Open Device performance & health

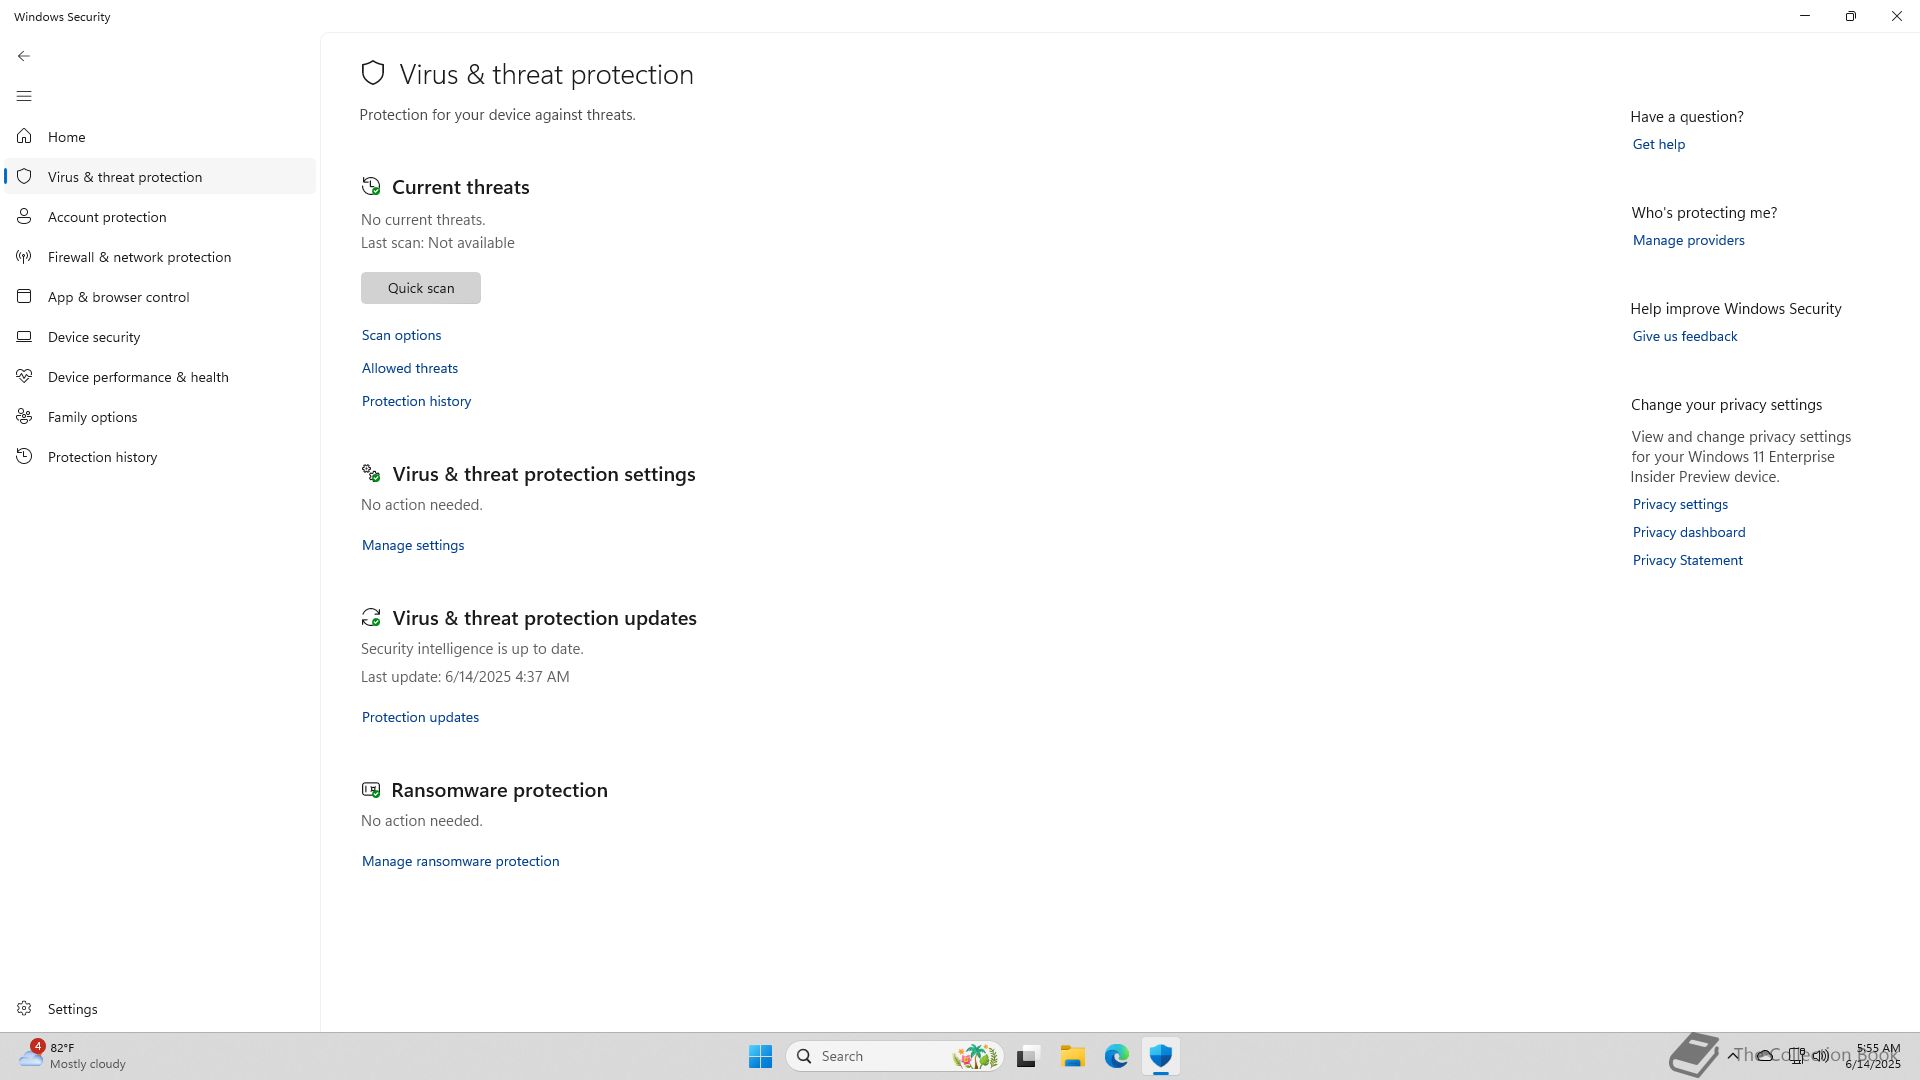tap(138, 377)
